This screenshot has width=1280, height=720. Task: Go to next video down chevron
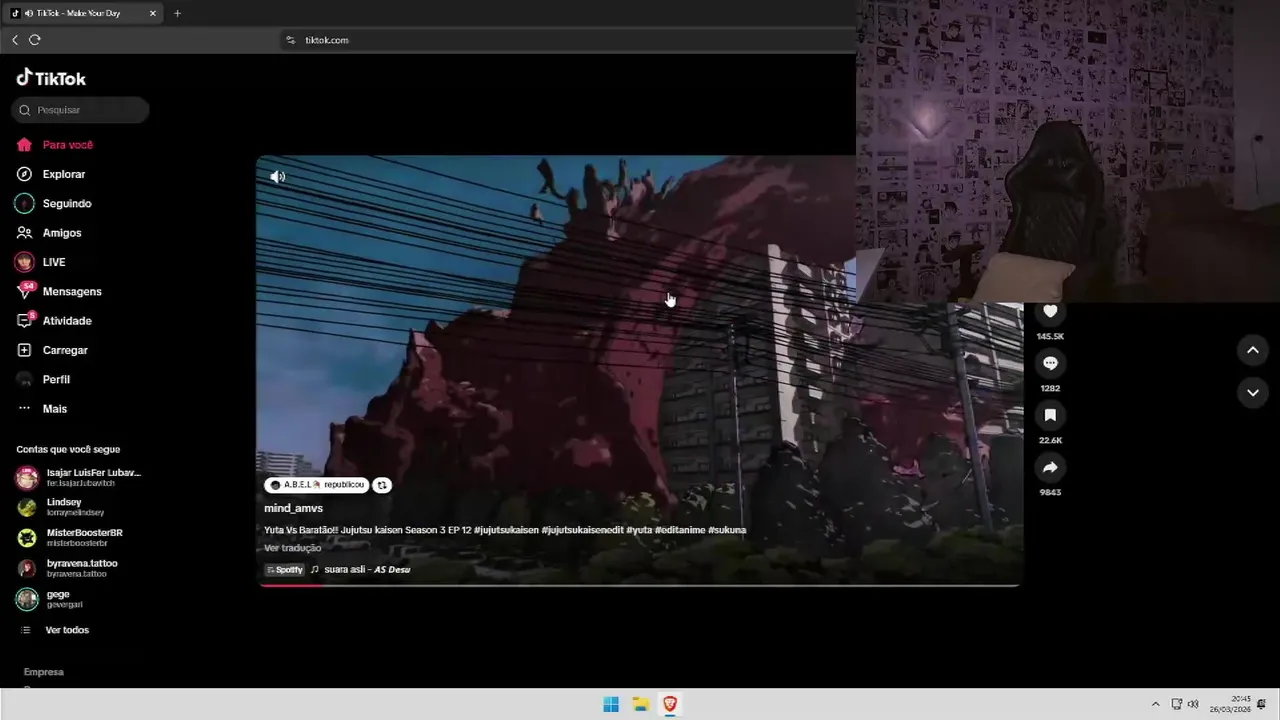tap(1253, 393)
